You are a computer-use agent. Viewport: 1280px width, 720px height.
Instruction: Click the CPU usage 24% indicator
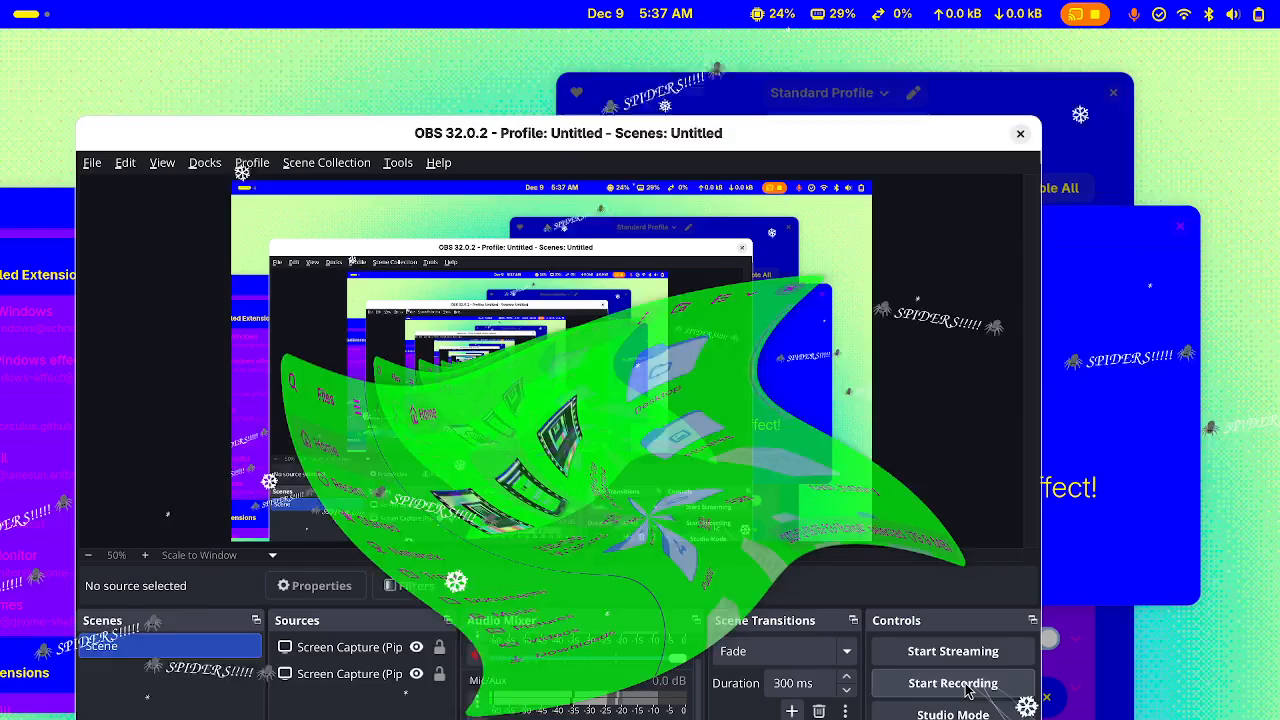(773, 14)
